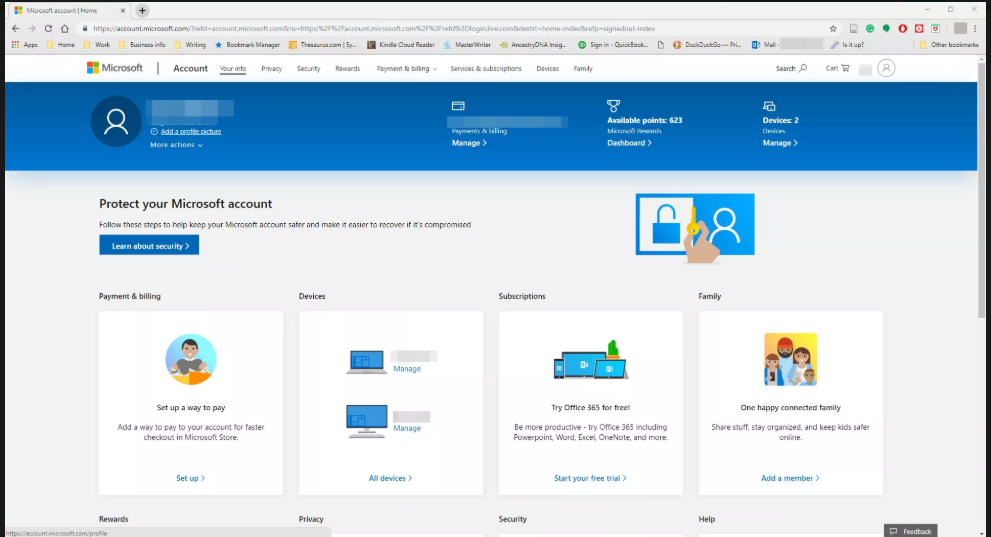Open the DuckDuckGo bookmark
Viewport: 991px width, 537px height.
point(707,45)
